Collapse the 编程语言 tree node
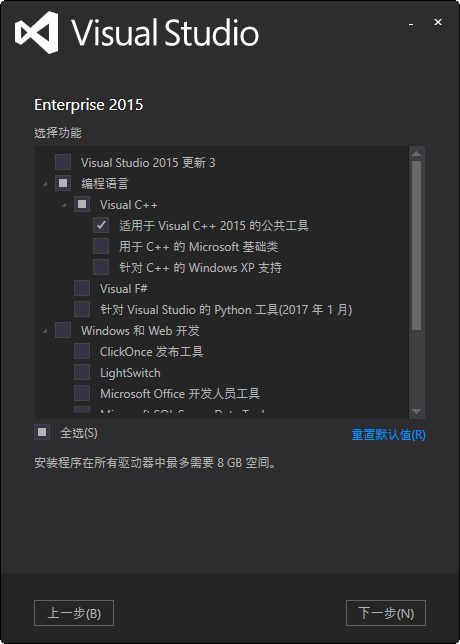Screen dimensions: 460x644 [x=45, y=184]
